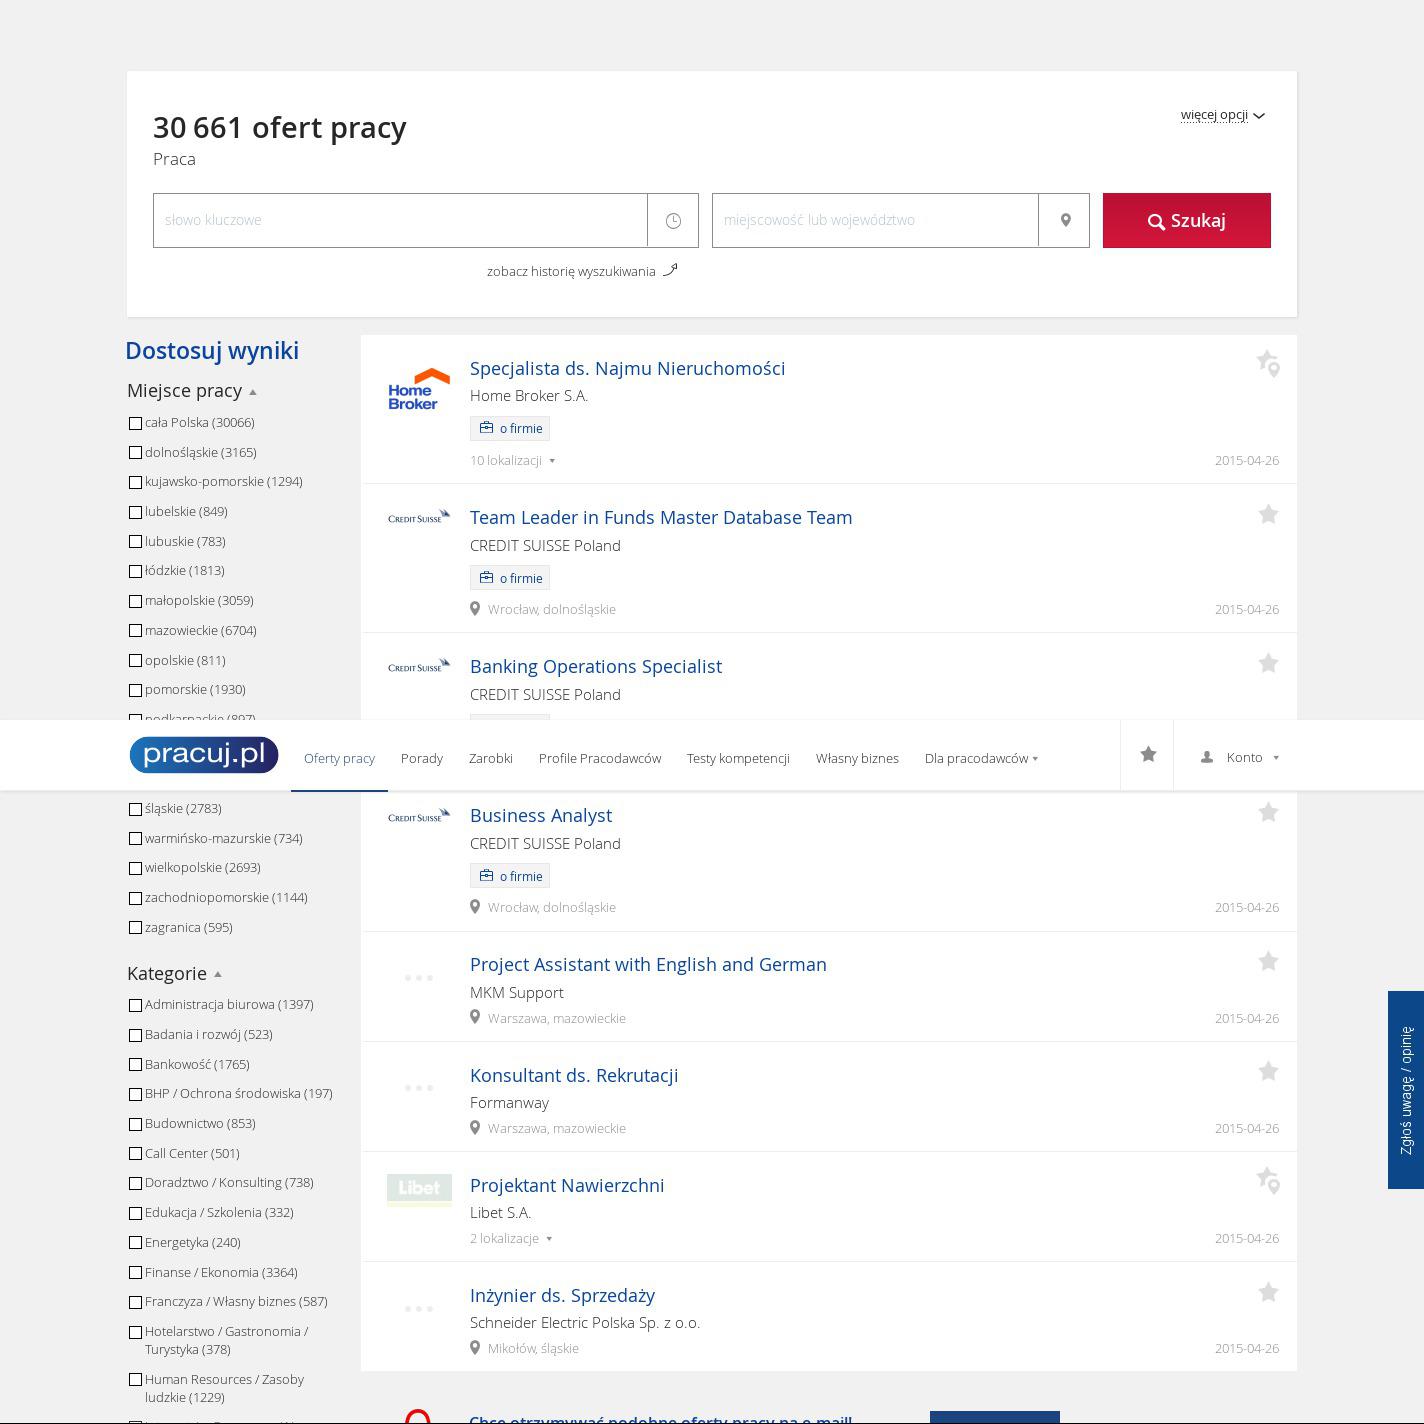Save the Team Leader in Funds offer with star
Screen dimensions: 1424x1424
click(1268, 515)
